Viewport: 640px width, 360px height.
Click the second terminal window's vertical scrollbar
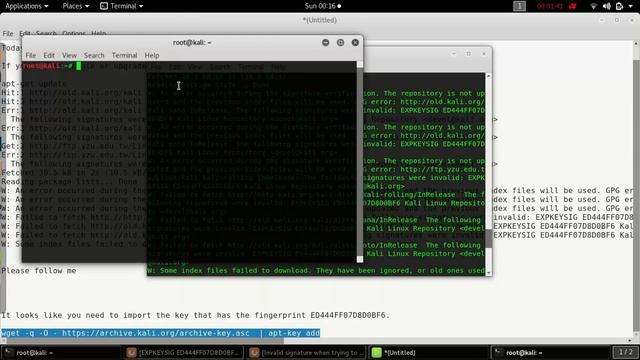(x=488, y=175)
